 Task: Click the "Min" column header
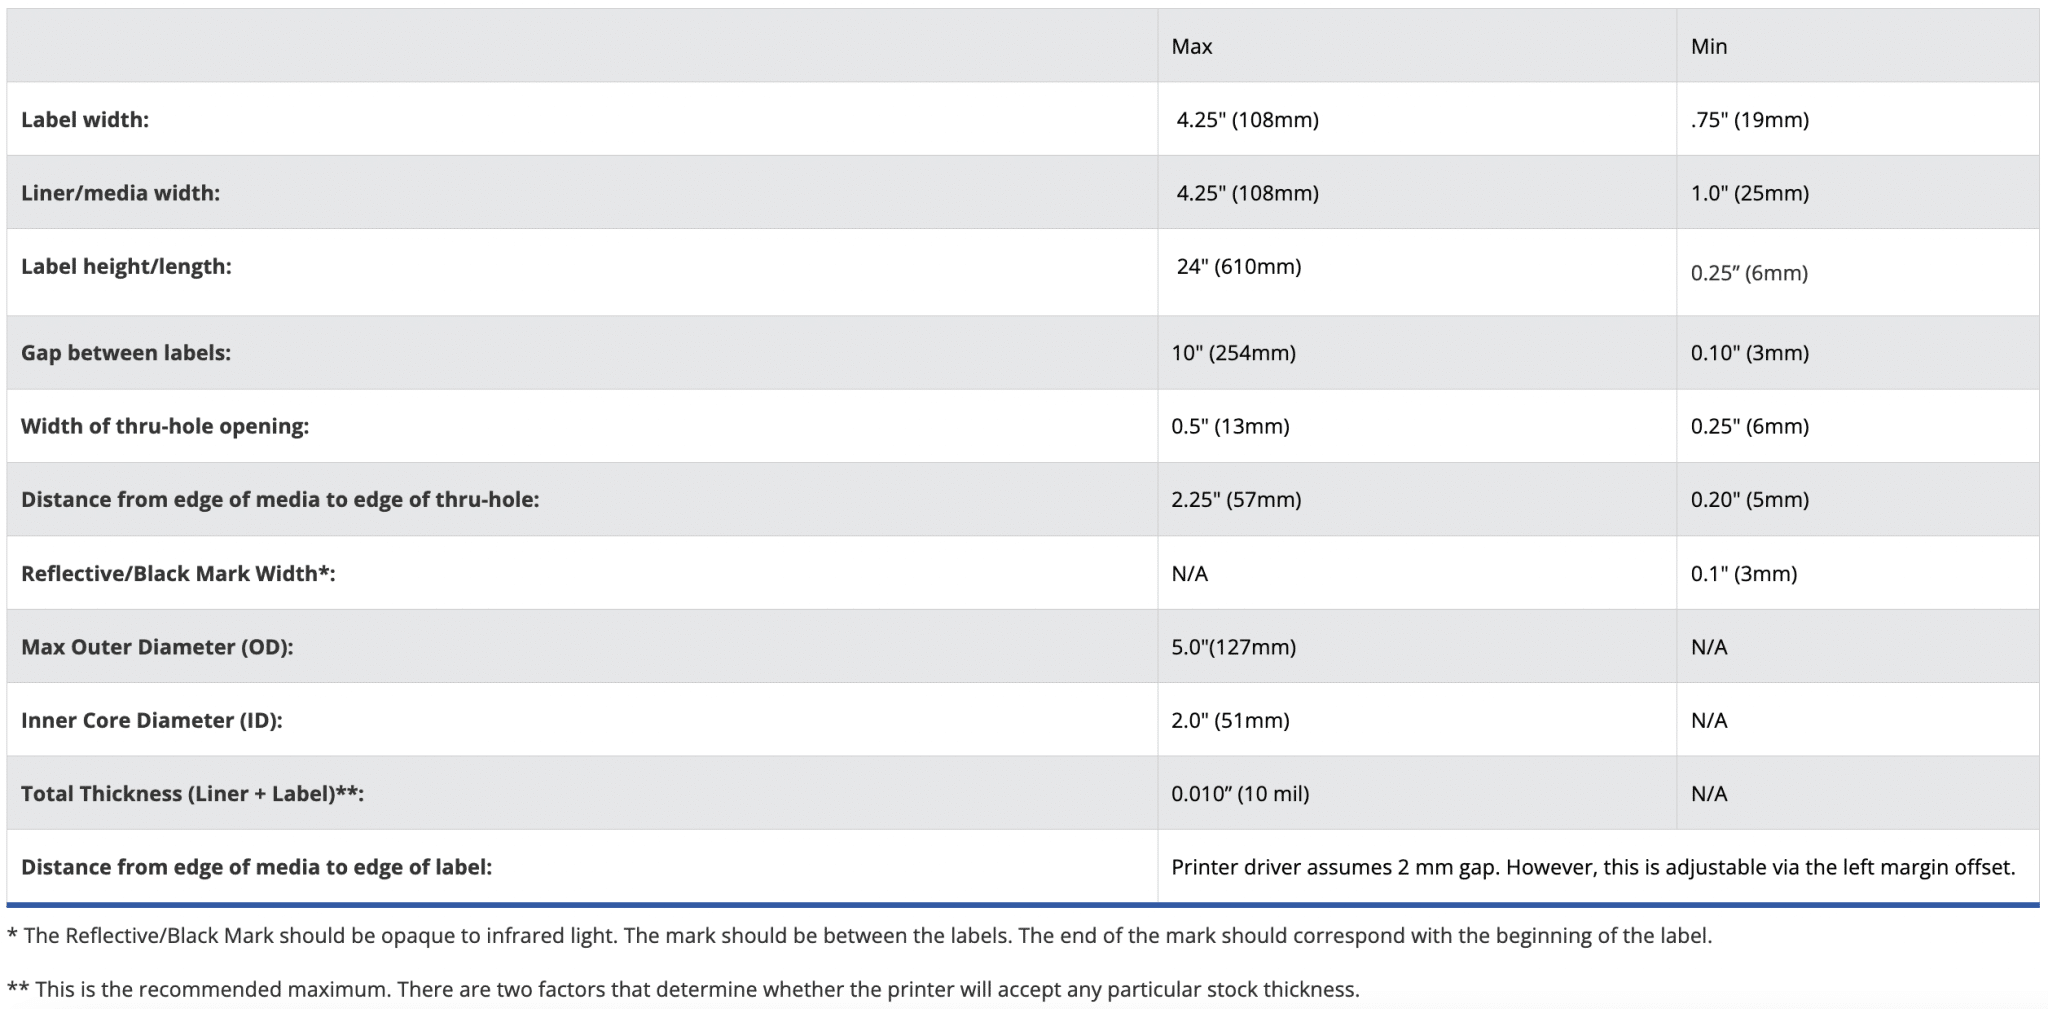(1708, 46)
